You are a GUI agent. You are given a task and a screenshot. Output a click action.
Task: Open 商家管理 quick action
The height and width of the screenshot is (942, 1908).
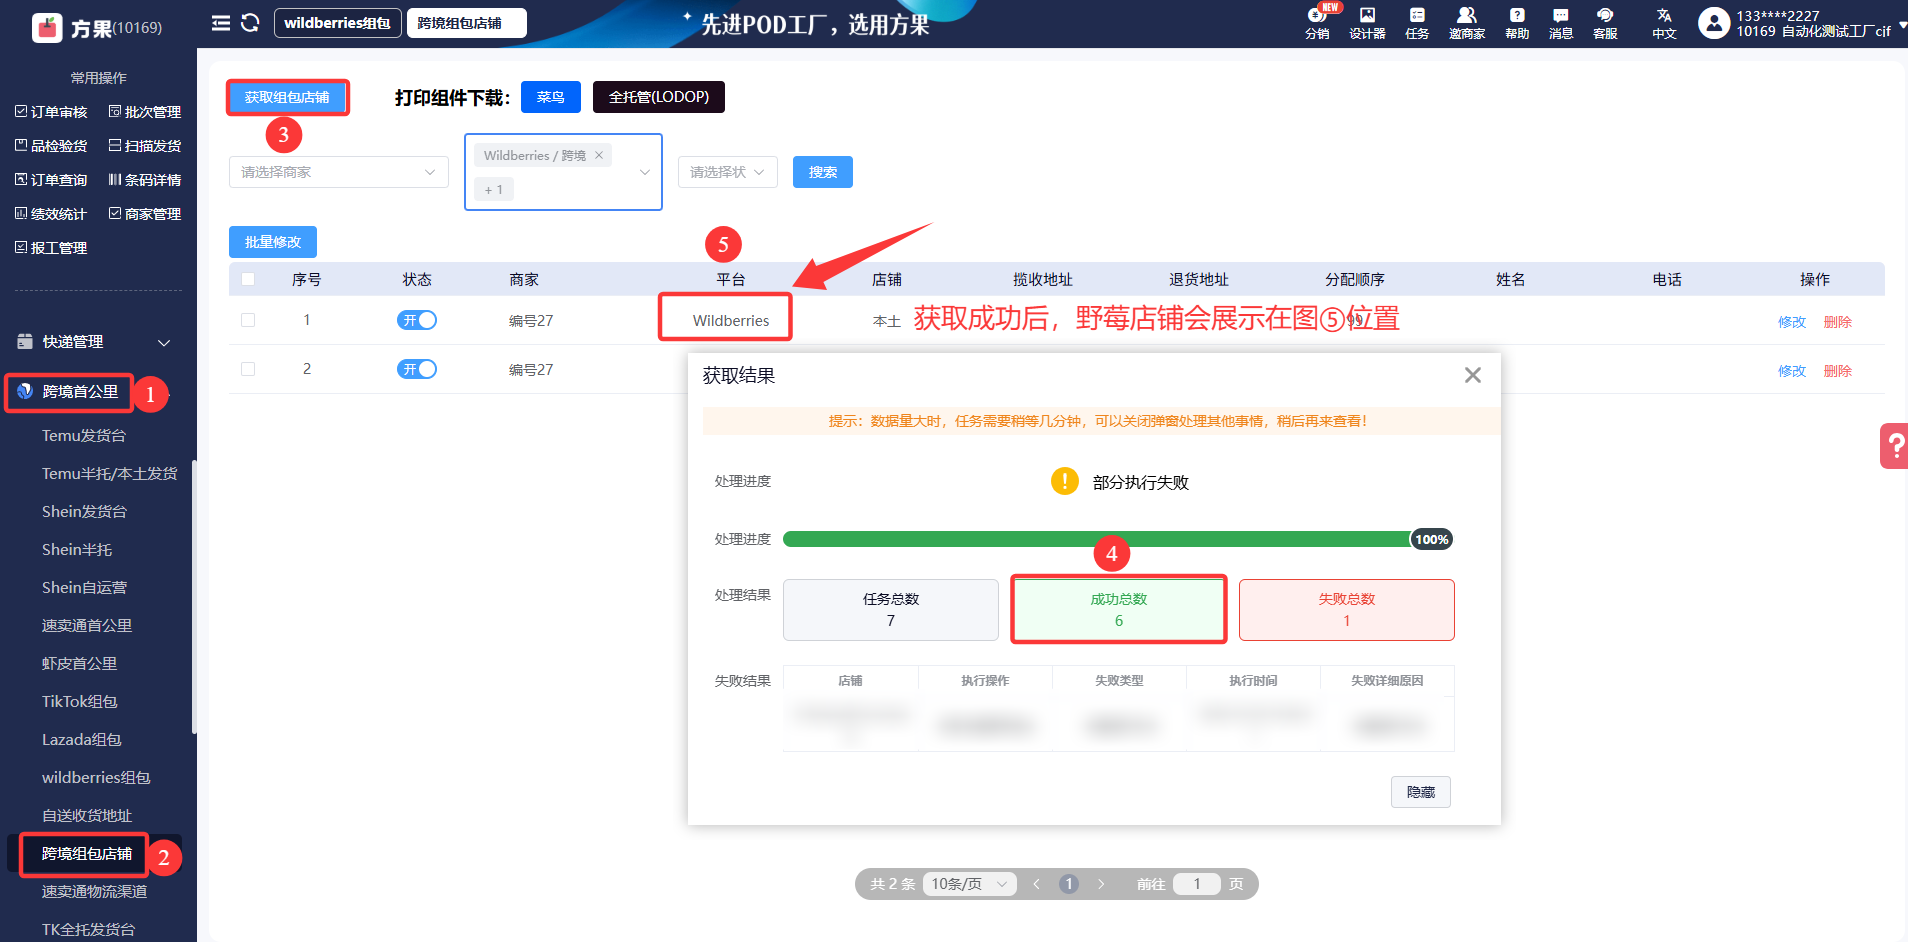pyautogui.click(x=145, y=214)
